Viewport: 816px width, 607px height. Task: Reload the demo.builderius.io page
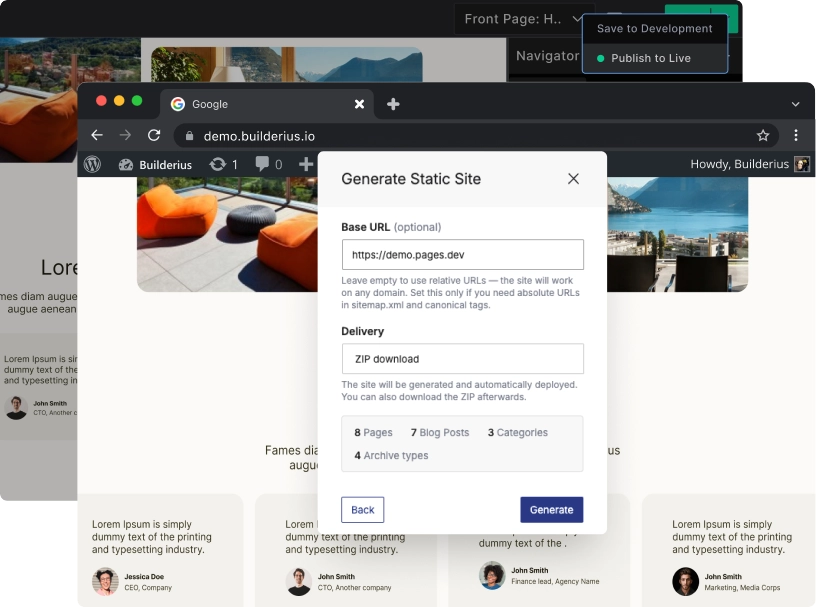154,135
